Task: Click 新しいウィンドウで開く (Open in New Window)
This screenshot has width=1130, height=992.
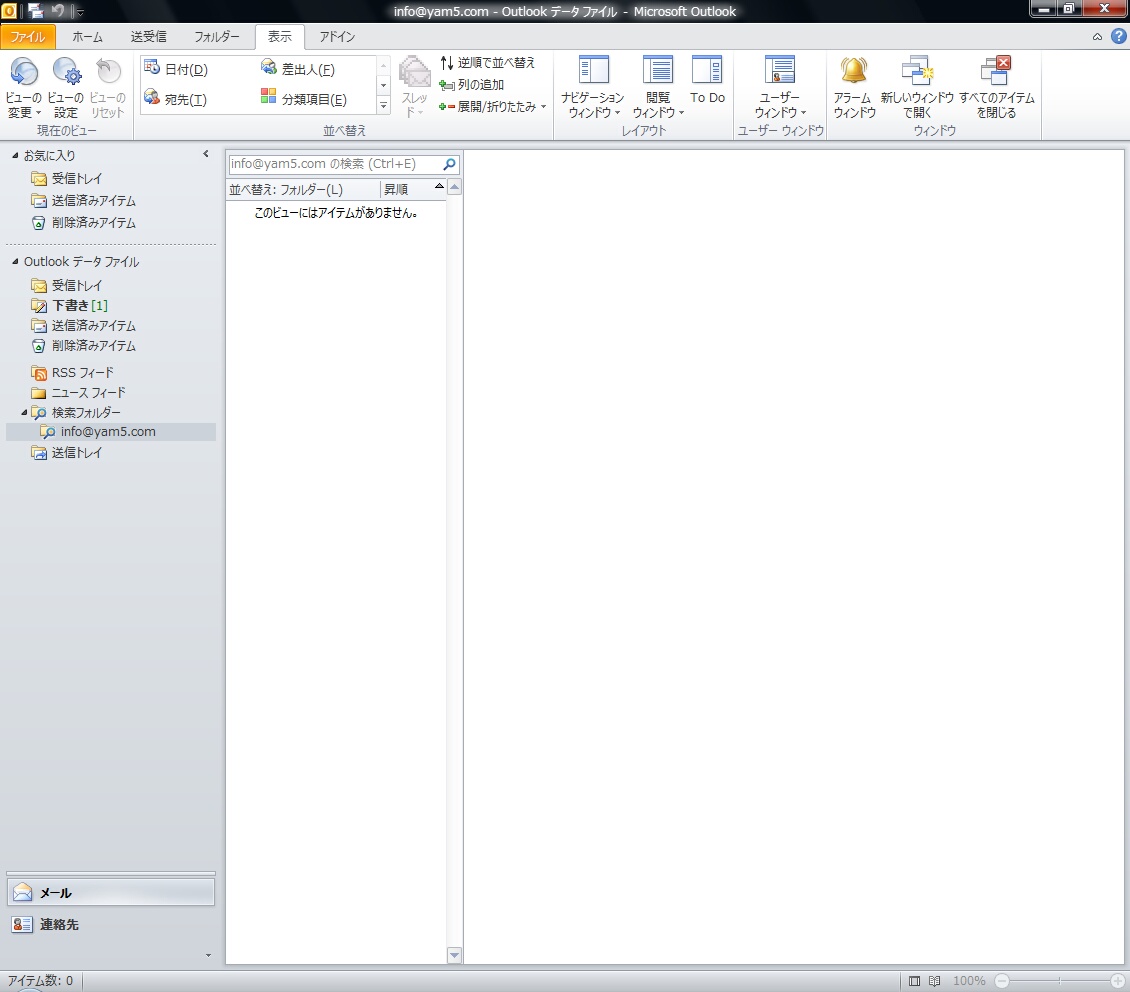Action: point(917,87)
